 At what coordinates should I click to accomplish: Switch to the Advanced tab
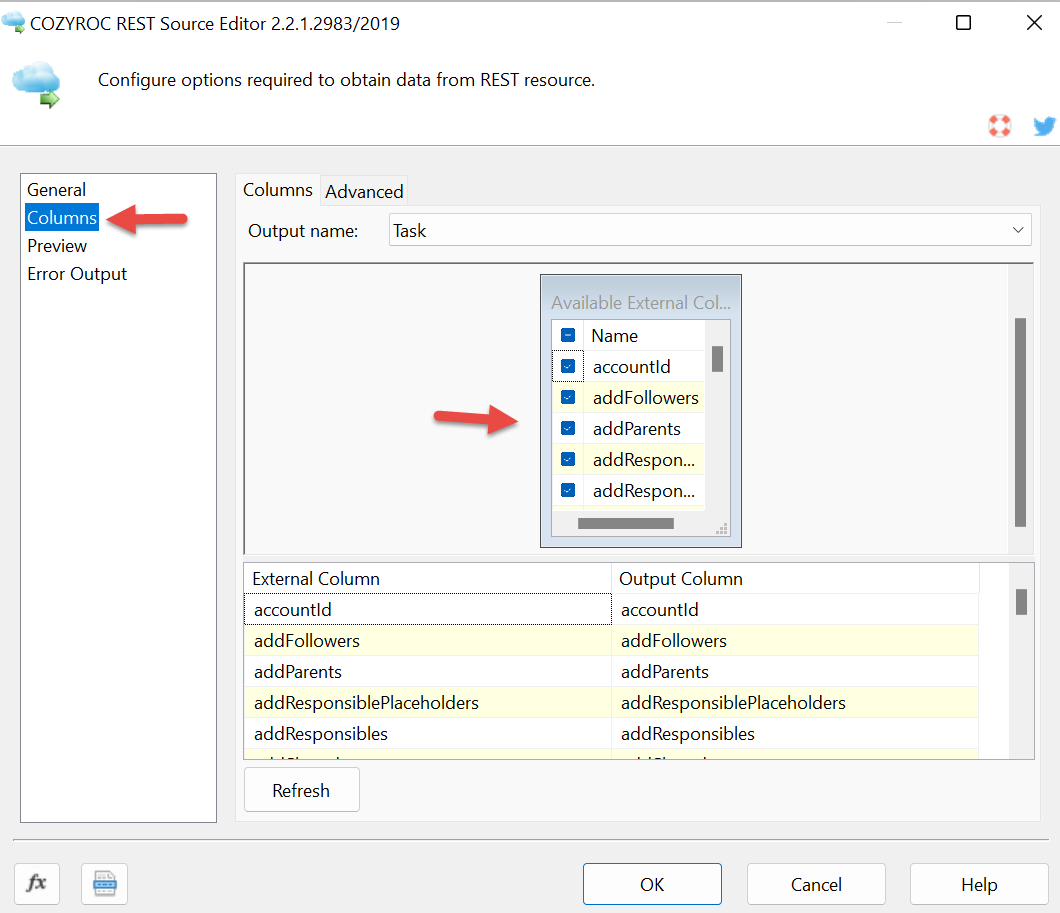364,192
